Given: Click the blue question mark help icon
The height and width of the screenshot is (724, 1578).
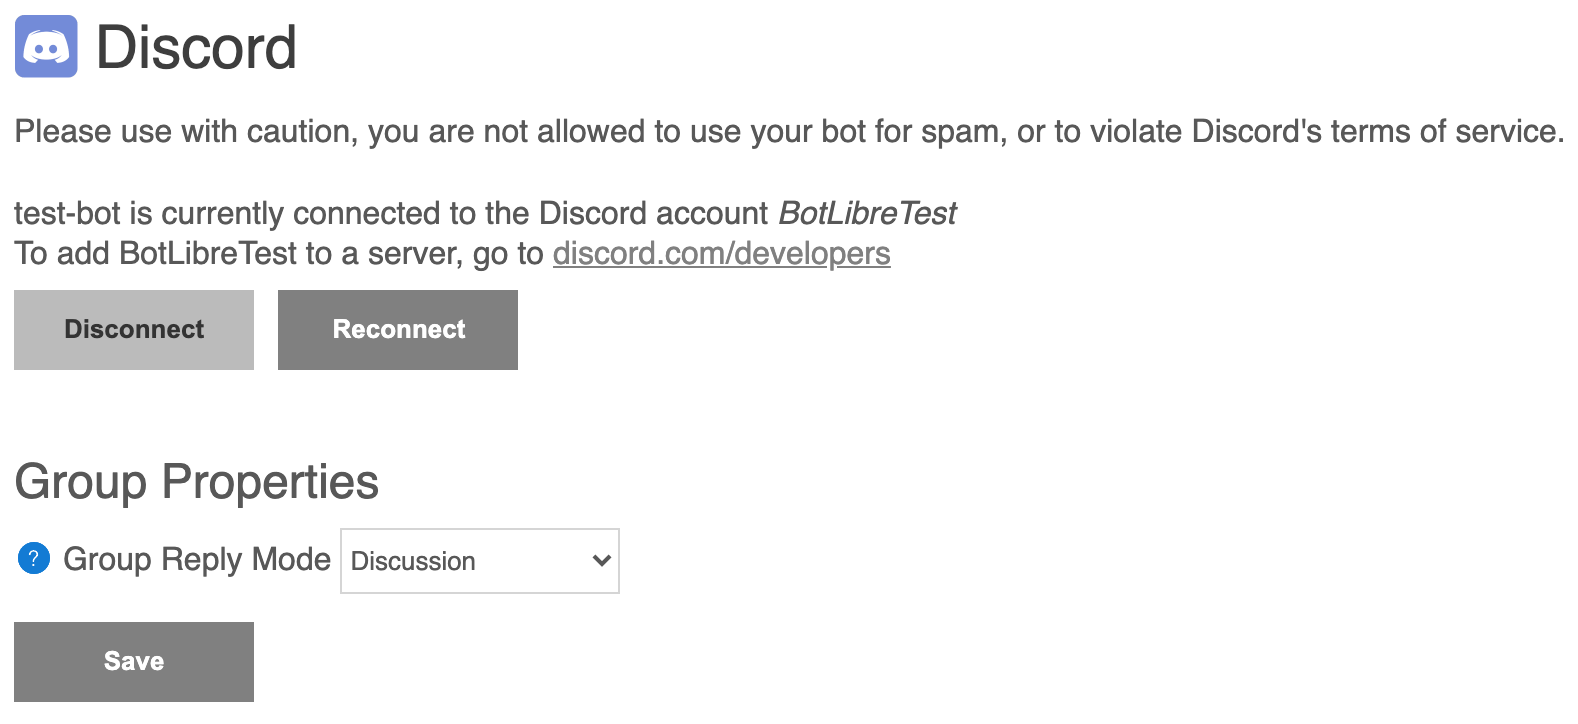Looking at the screenshot, I should coord(34,558).
